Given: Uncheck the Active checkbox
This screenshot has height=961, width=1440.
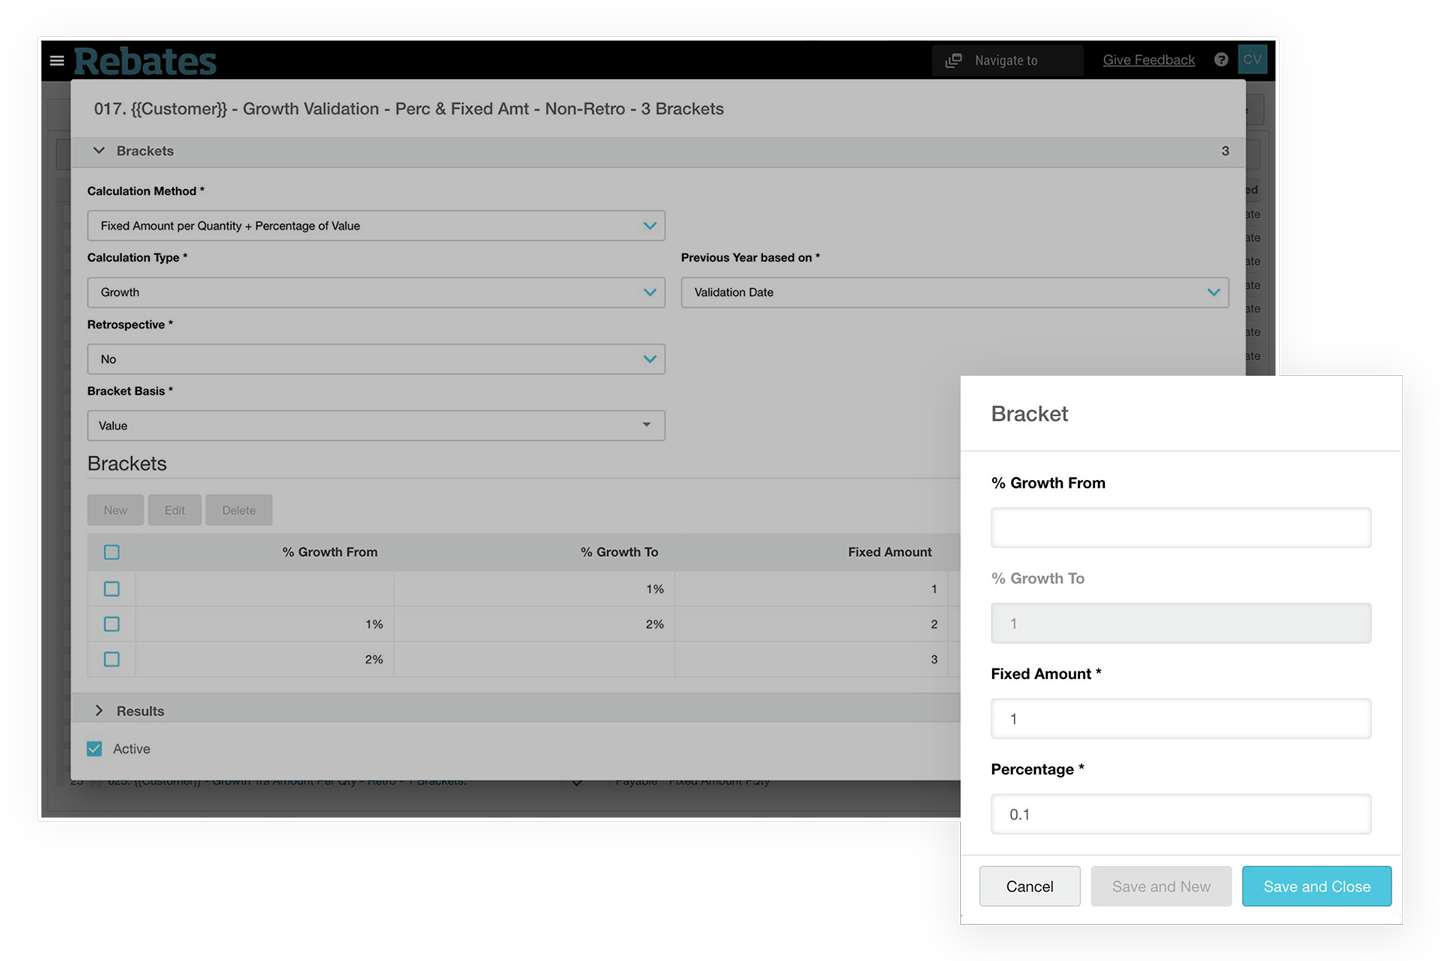Looking at the screenshot, I should 94,748.
